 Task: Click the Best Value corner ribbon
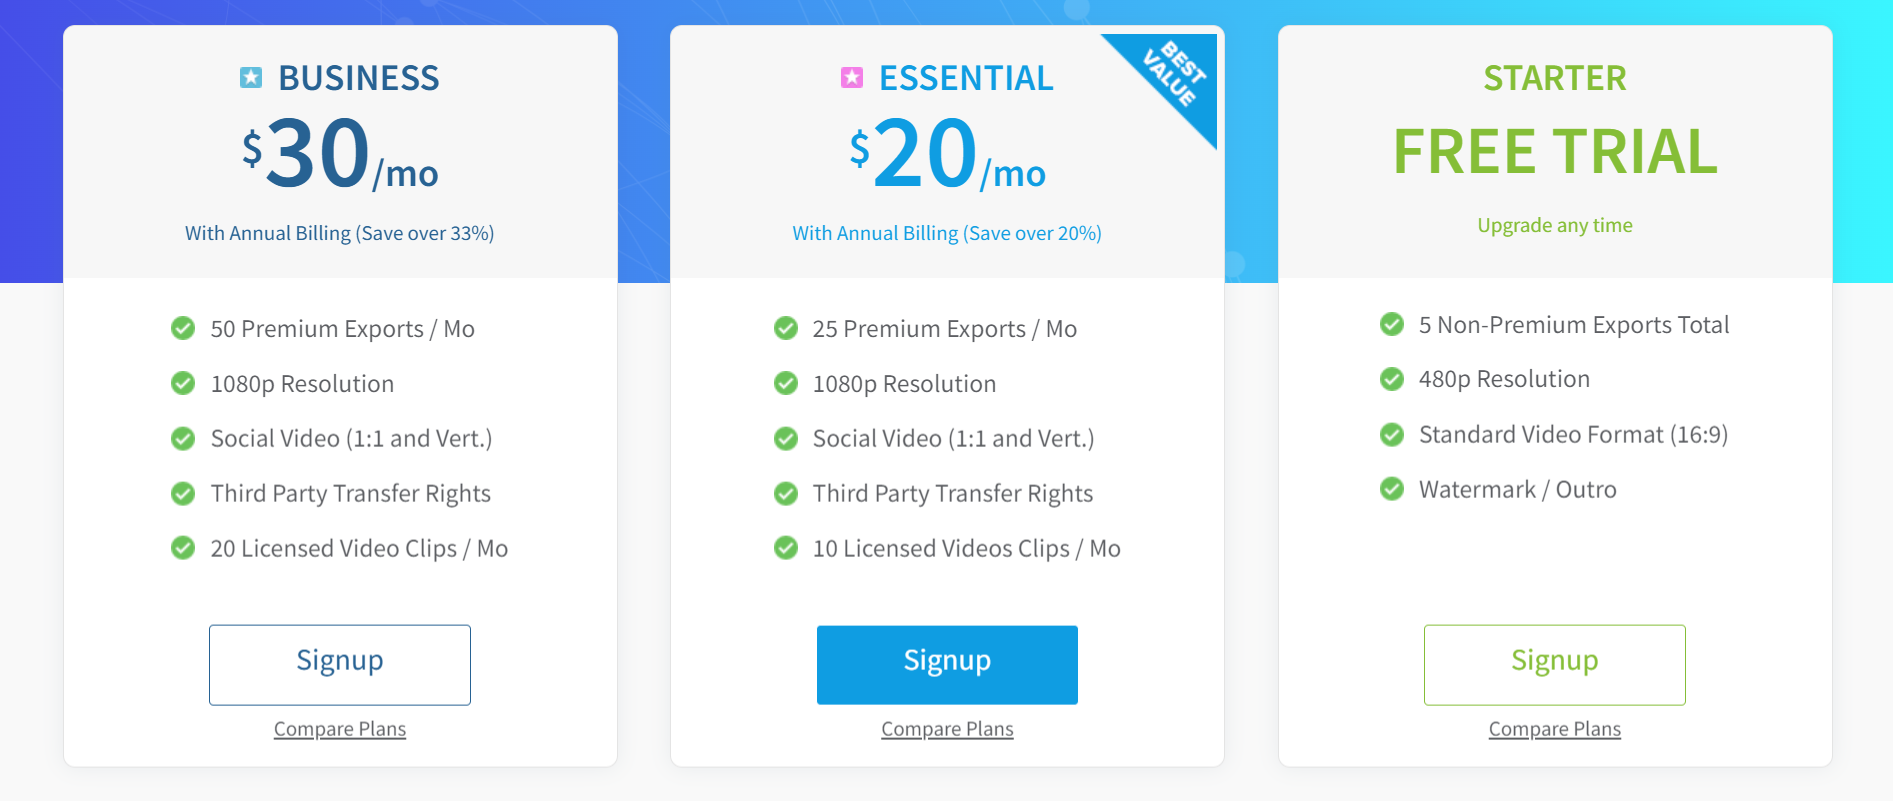click(x=1172, y=76)
